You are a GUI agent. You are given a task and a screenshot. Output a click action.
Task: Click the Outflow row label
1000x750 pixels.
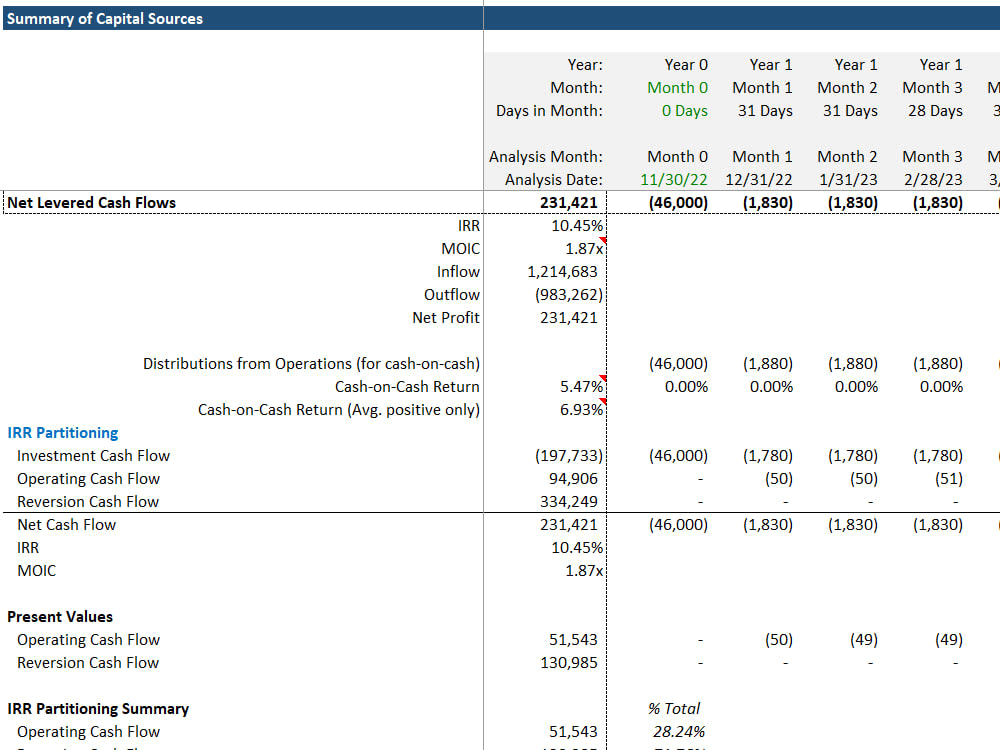click(x=452, y=295)
